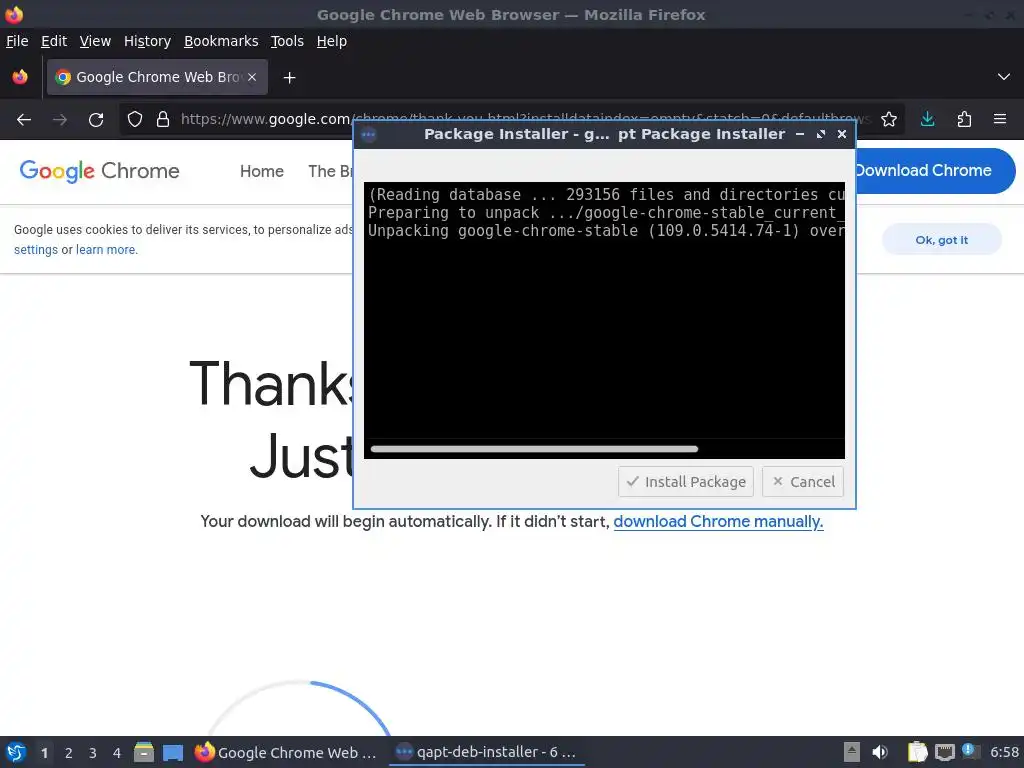Image resolution: width=1024 pixels, height=768 pixels.
Task: Click the Home navigation link
Action: pos(262,171)
